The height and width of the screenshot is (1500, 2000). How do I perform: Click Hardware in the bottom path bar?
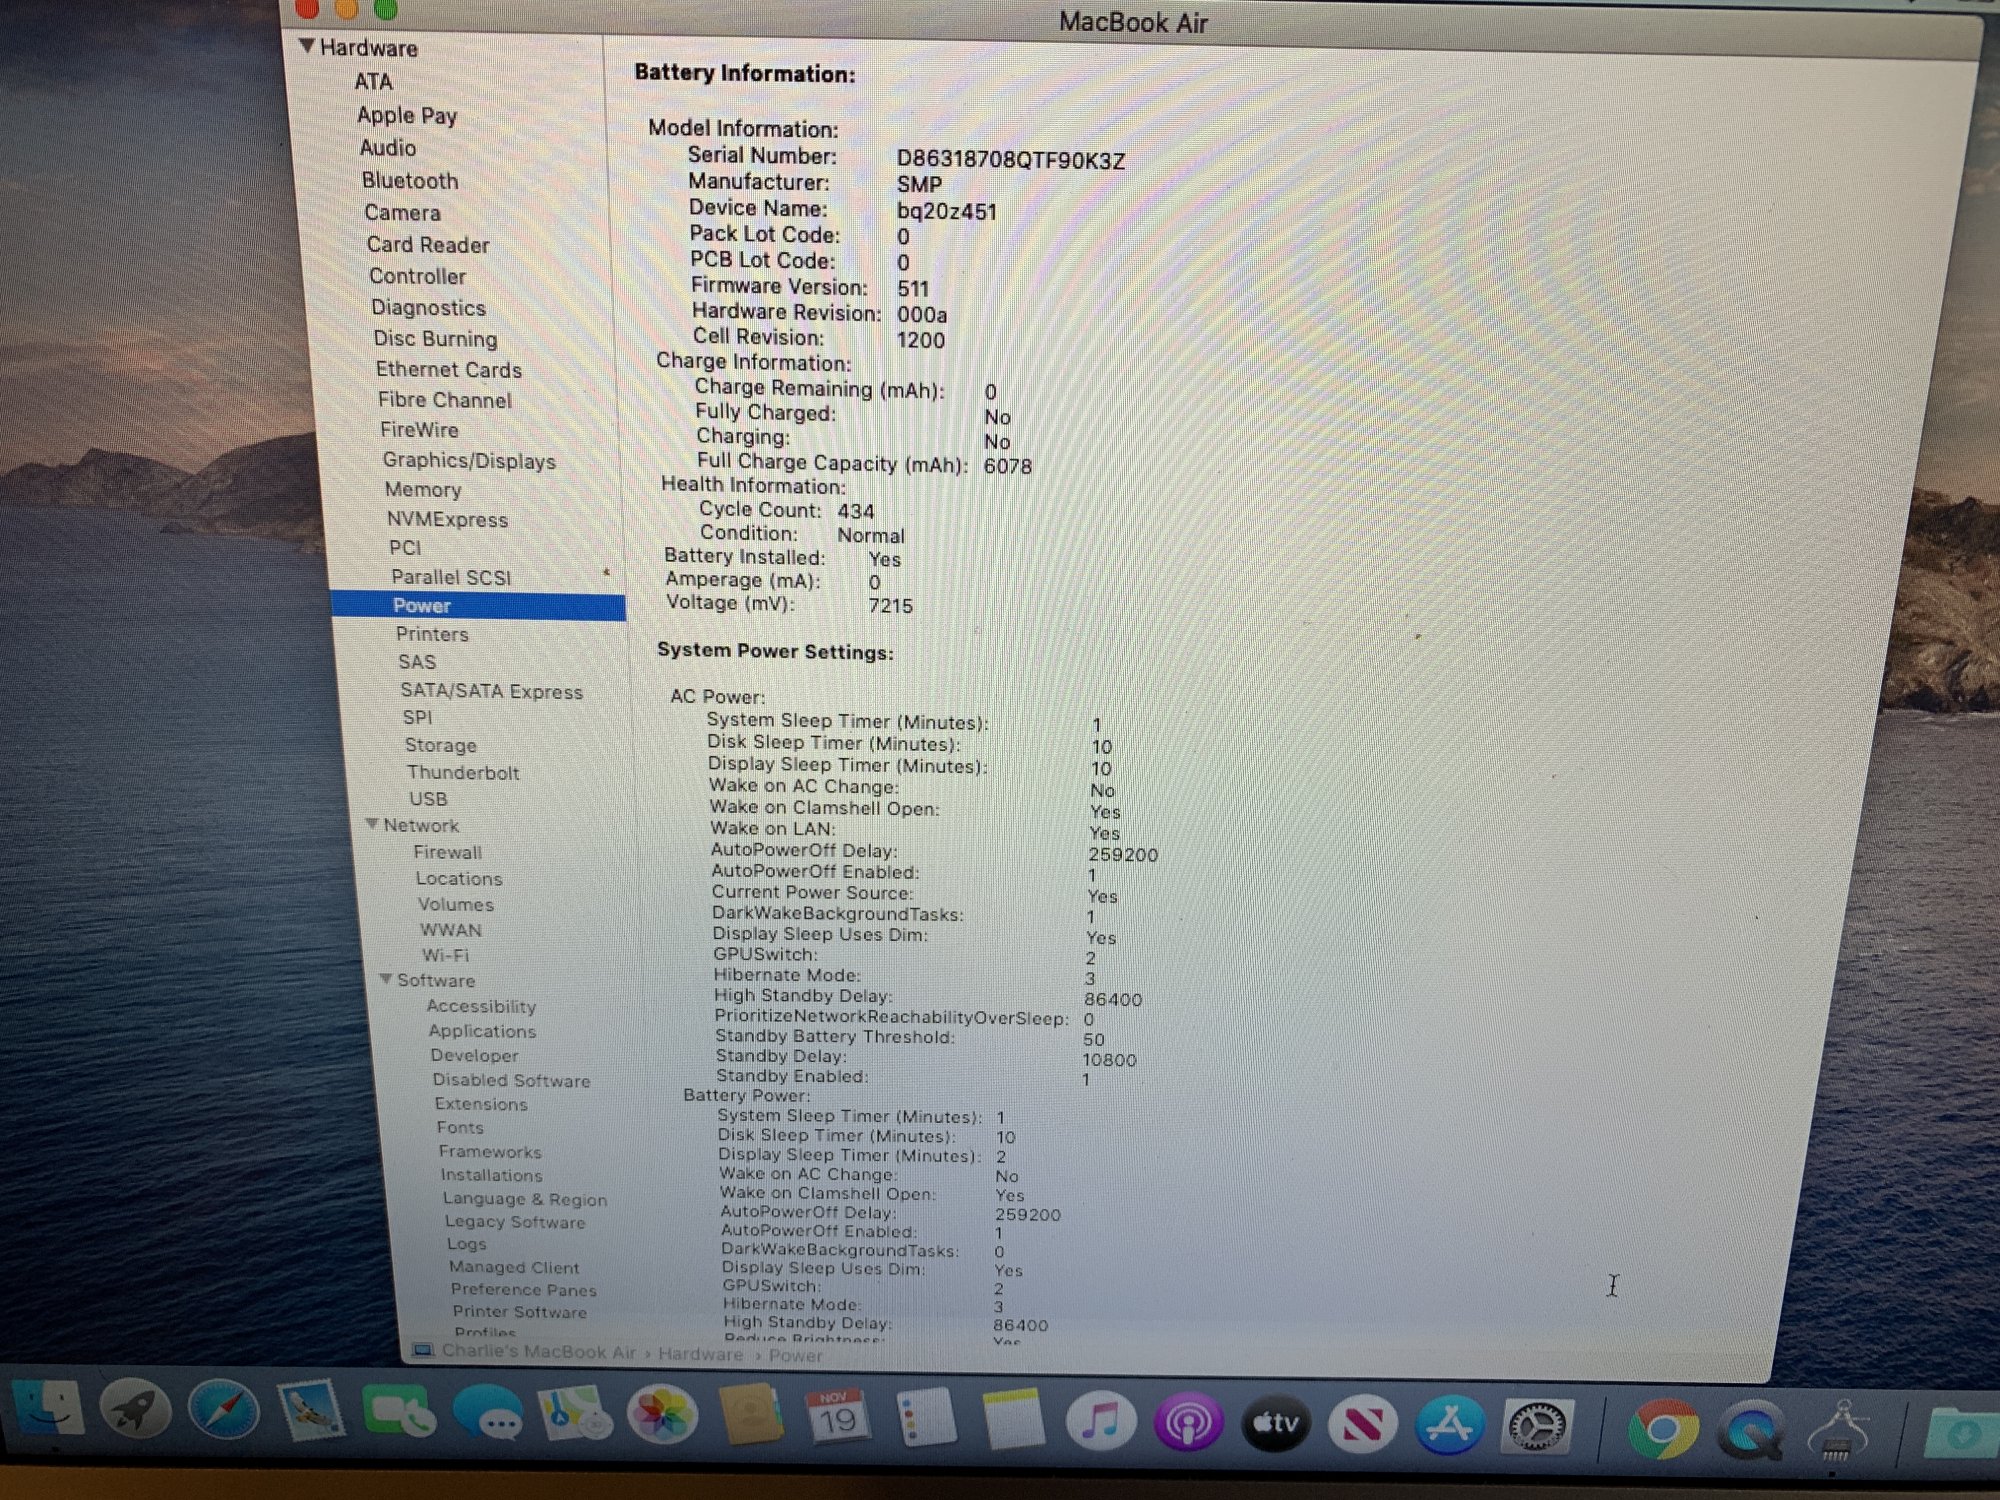tap(700, 1354)
